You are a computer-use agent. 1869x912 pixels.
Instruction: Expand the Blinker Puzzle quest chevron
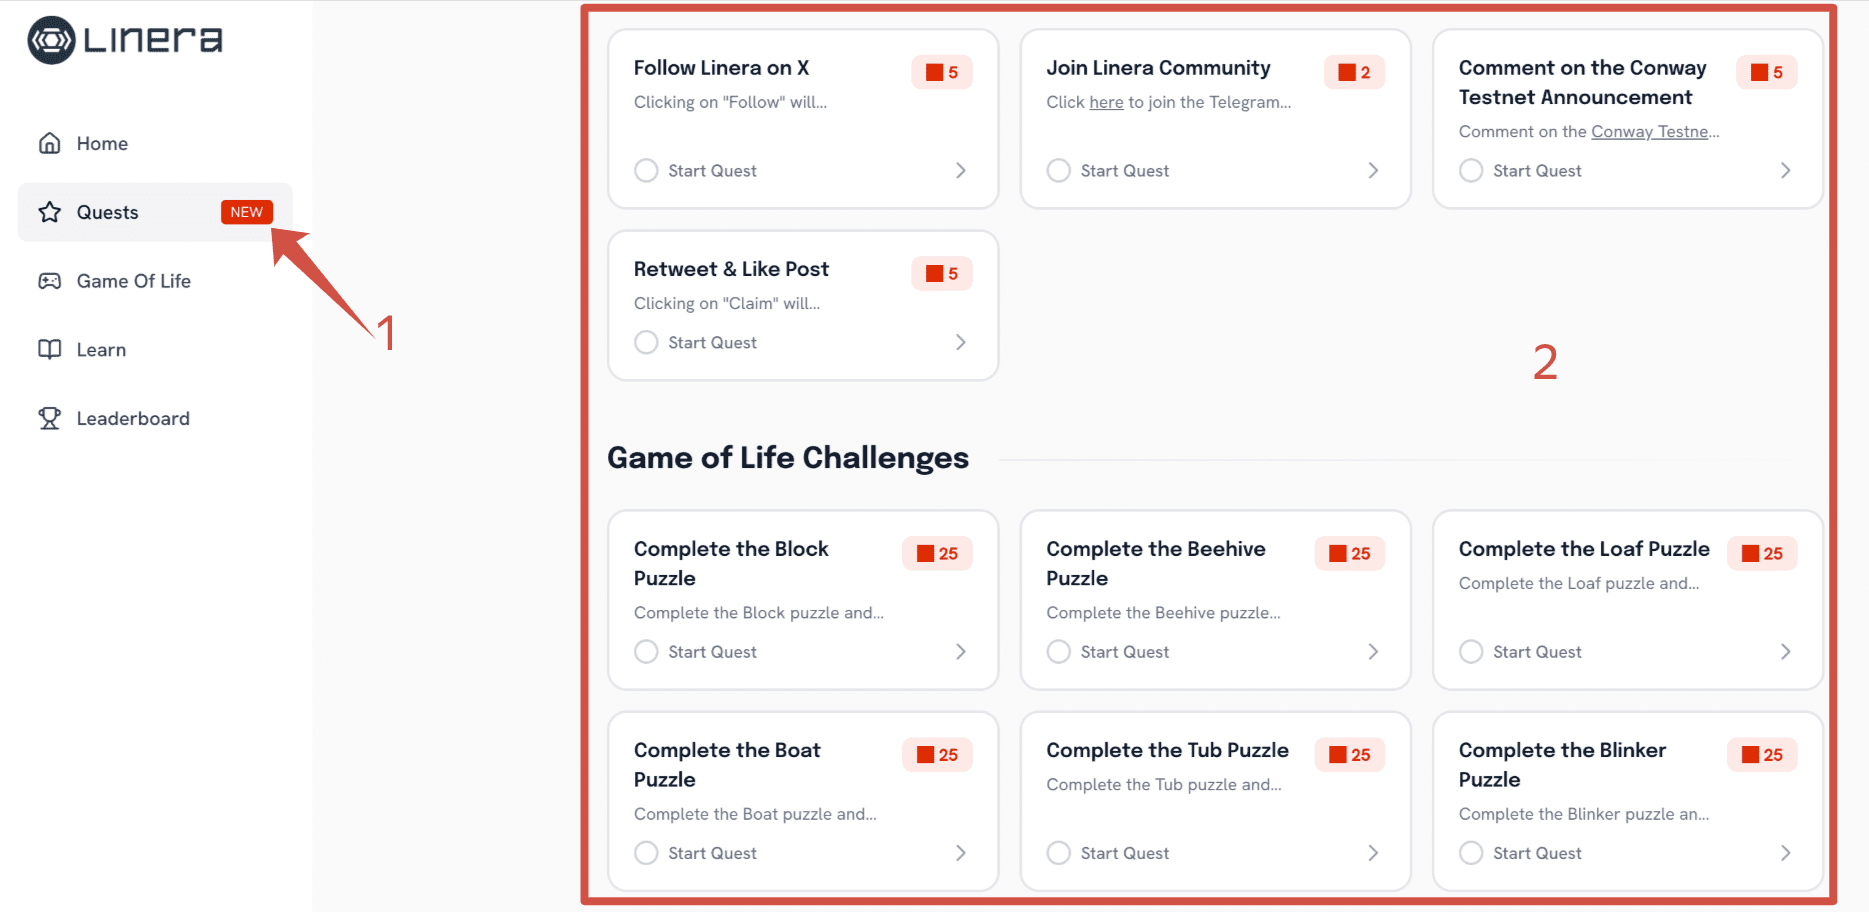(1786, 852)
